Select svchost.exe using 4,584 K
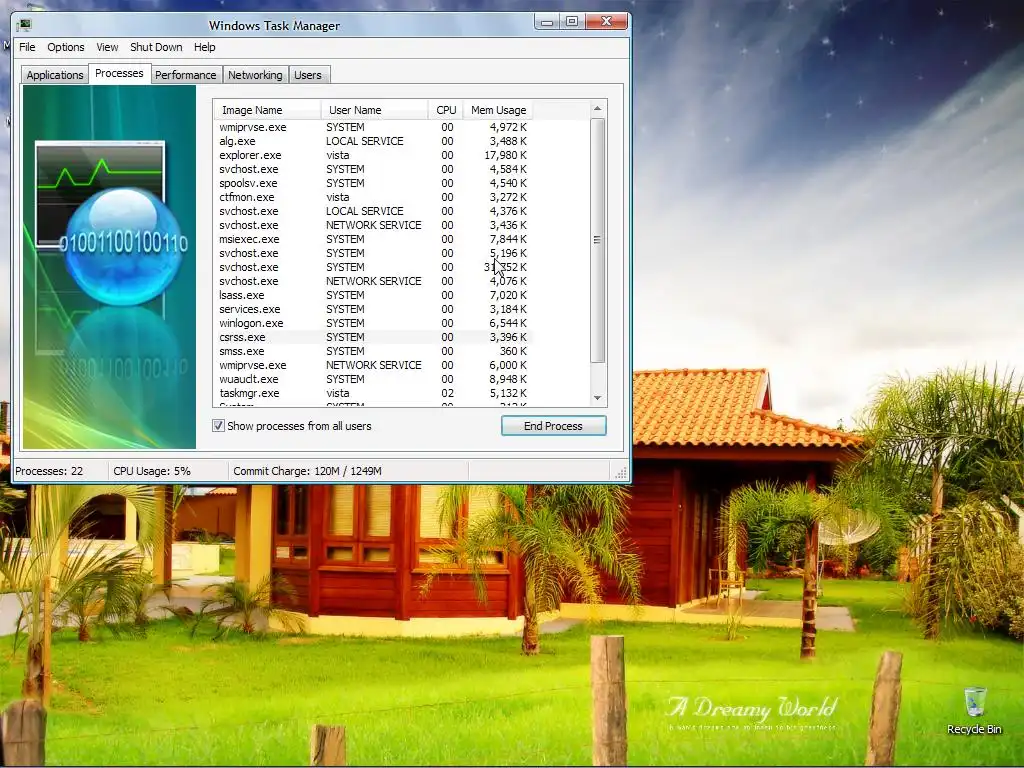 click(x=373, y=169)
